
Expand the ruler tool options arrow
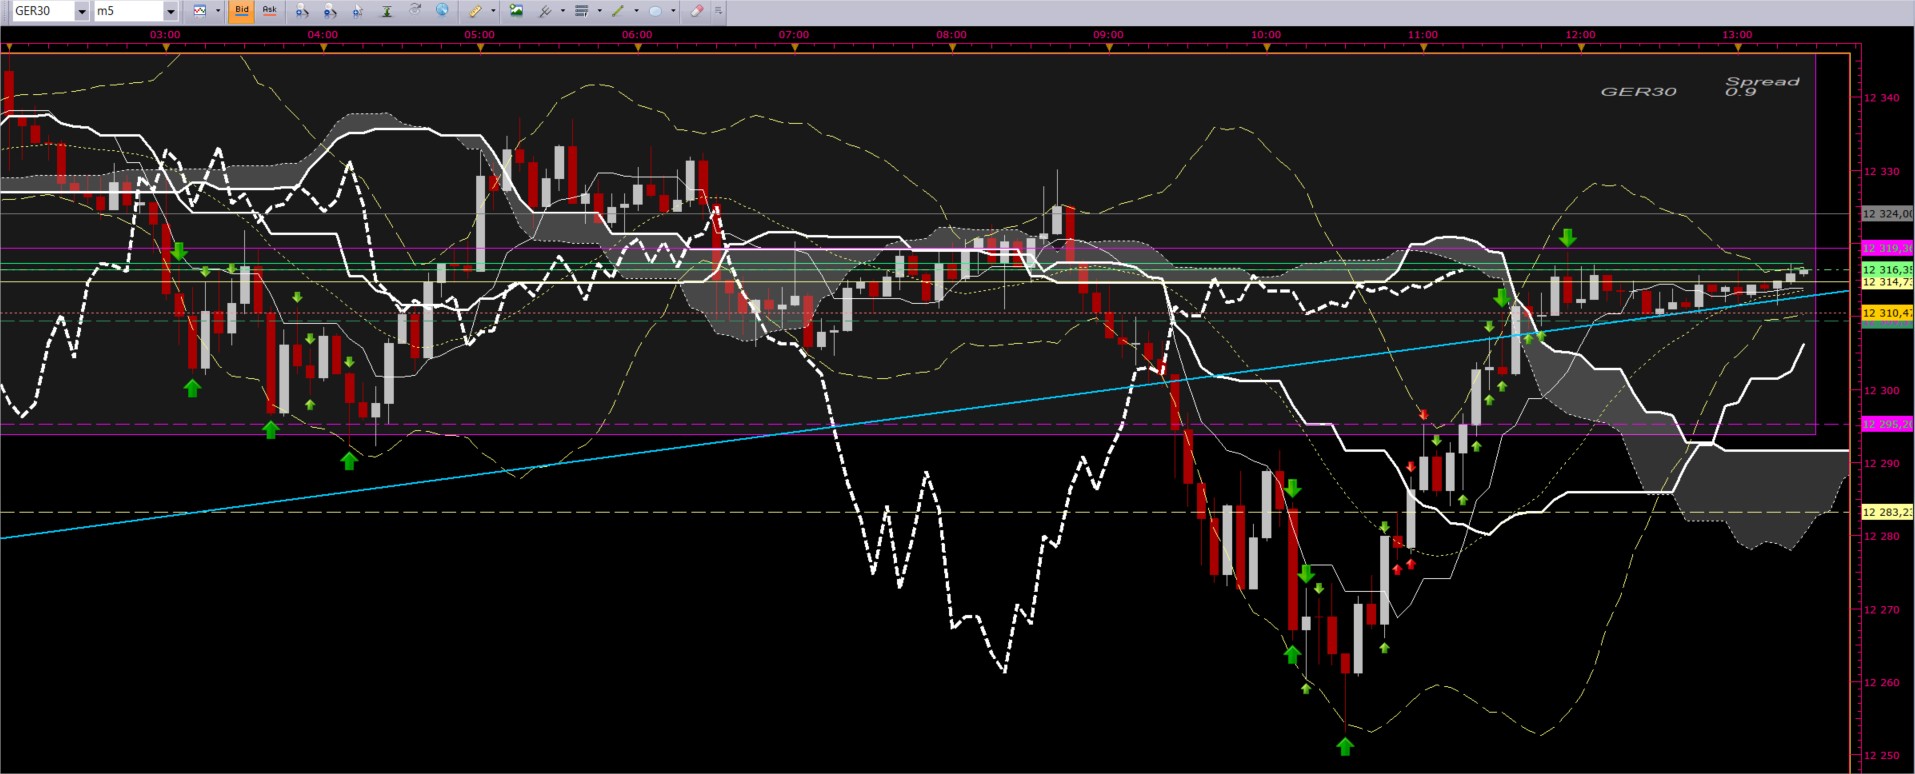(x=493, y=11)
